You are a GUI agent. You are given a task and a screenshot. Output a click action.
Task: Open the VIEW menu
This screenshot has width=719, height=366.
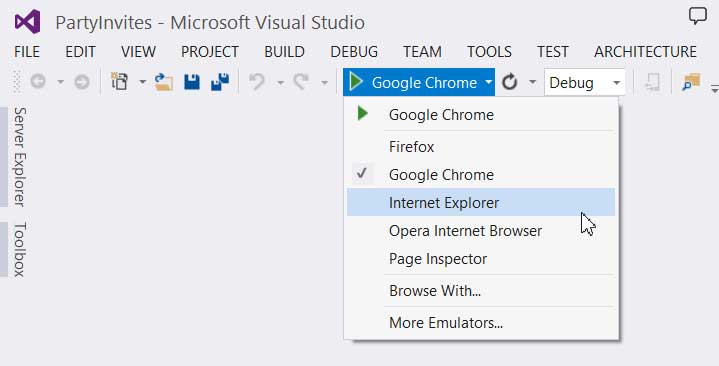click(x=138, y=52)
